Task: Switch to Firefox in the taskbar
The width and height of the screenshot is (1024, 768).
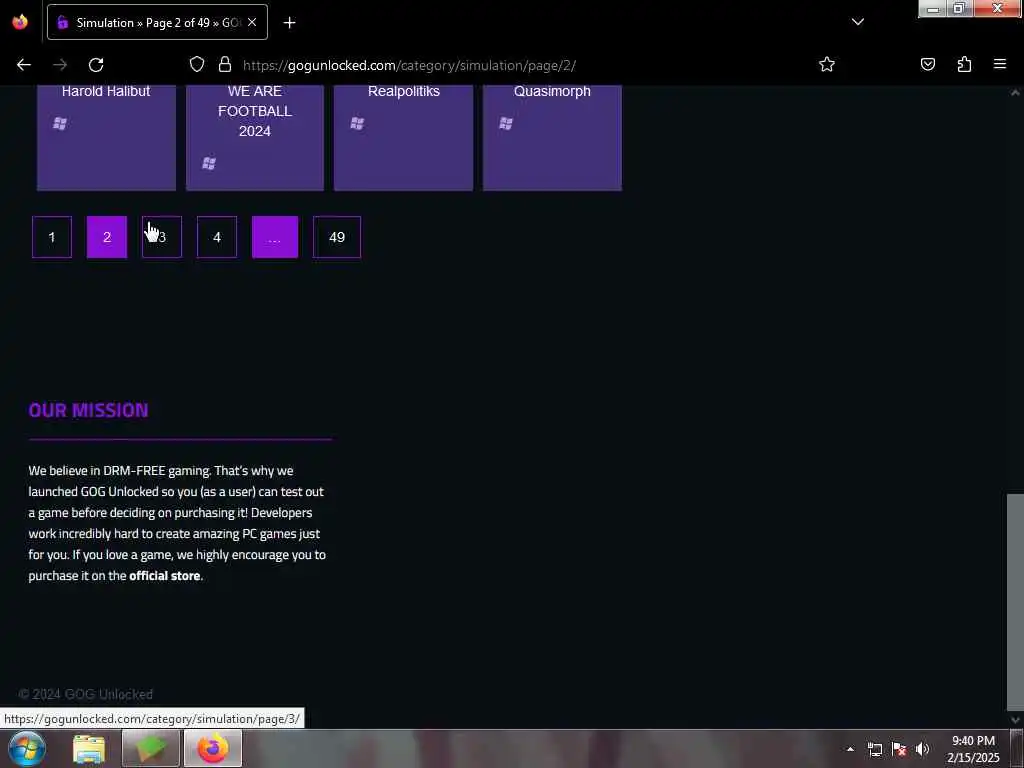Action: [213, 748]
